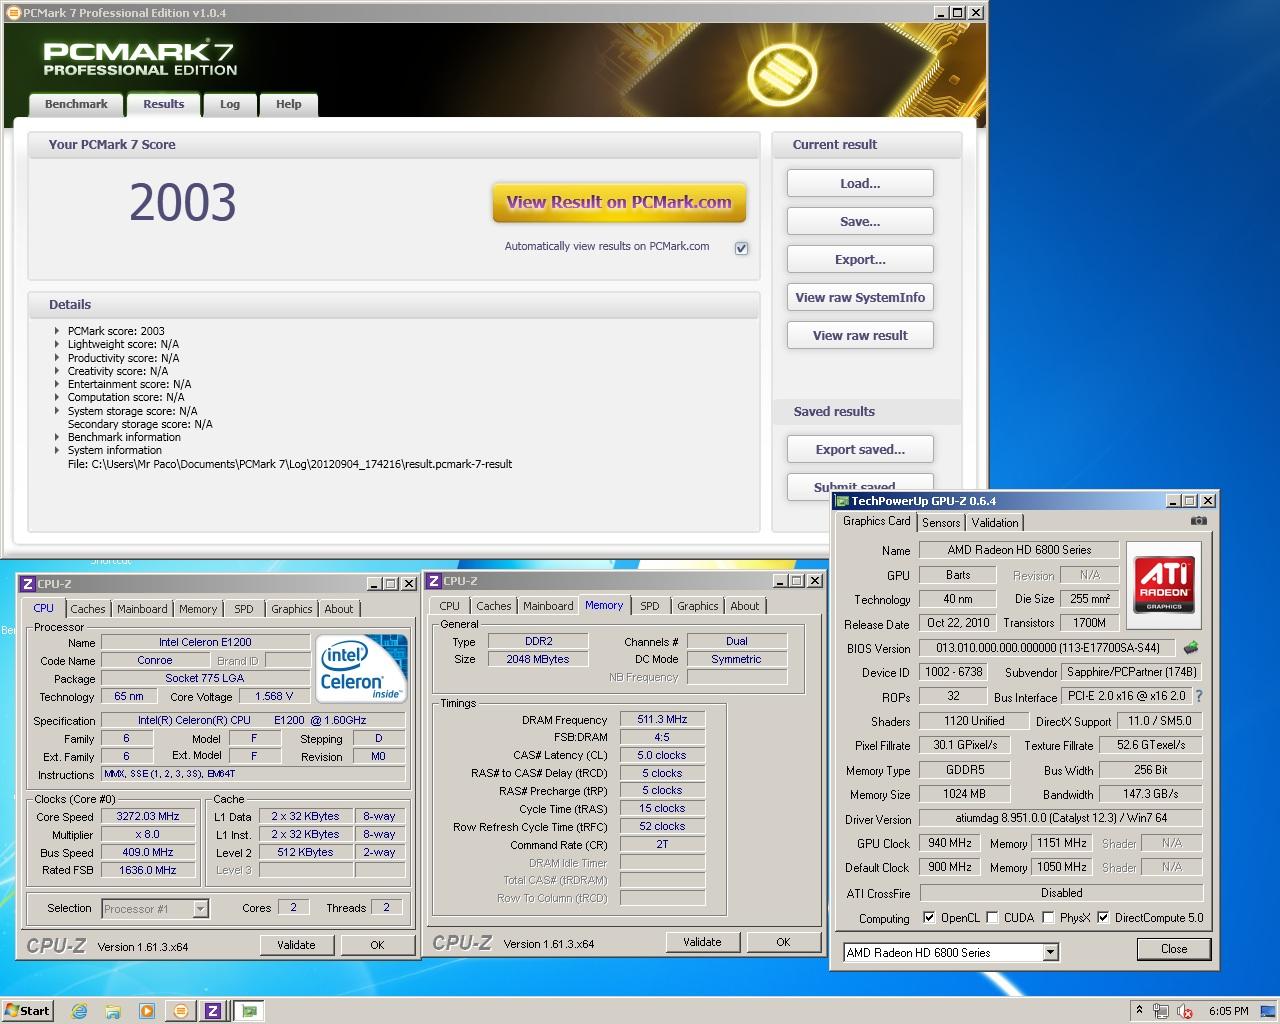
Task: Click the Bus Interface question mark icon
Action: click(x=1199, y=696)
